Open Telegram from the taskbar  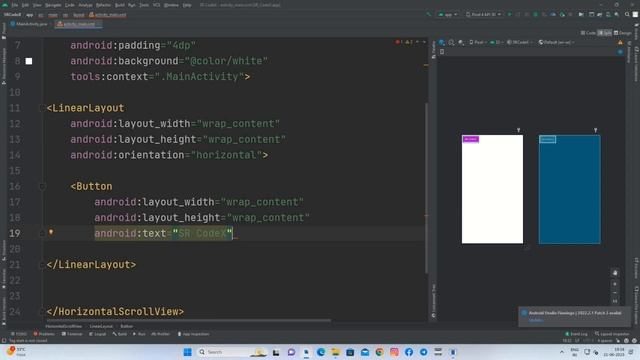tap(424, 352)
